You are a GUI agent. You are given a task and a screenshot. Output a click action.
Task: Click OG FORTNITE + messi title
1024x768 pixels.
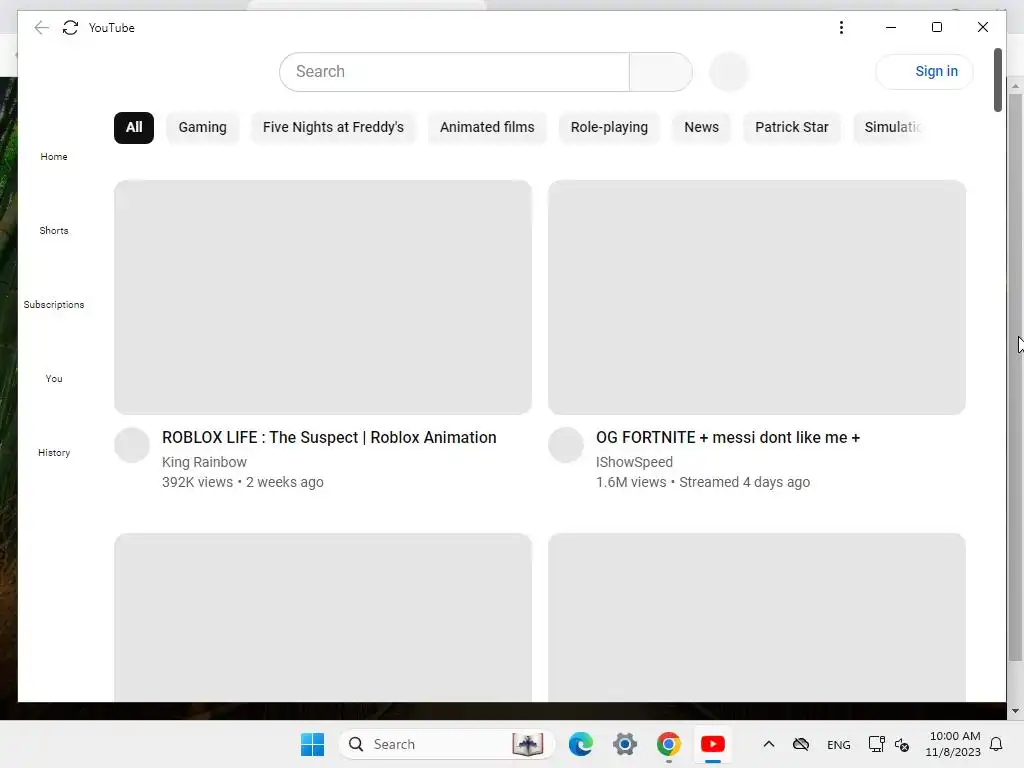728,438
